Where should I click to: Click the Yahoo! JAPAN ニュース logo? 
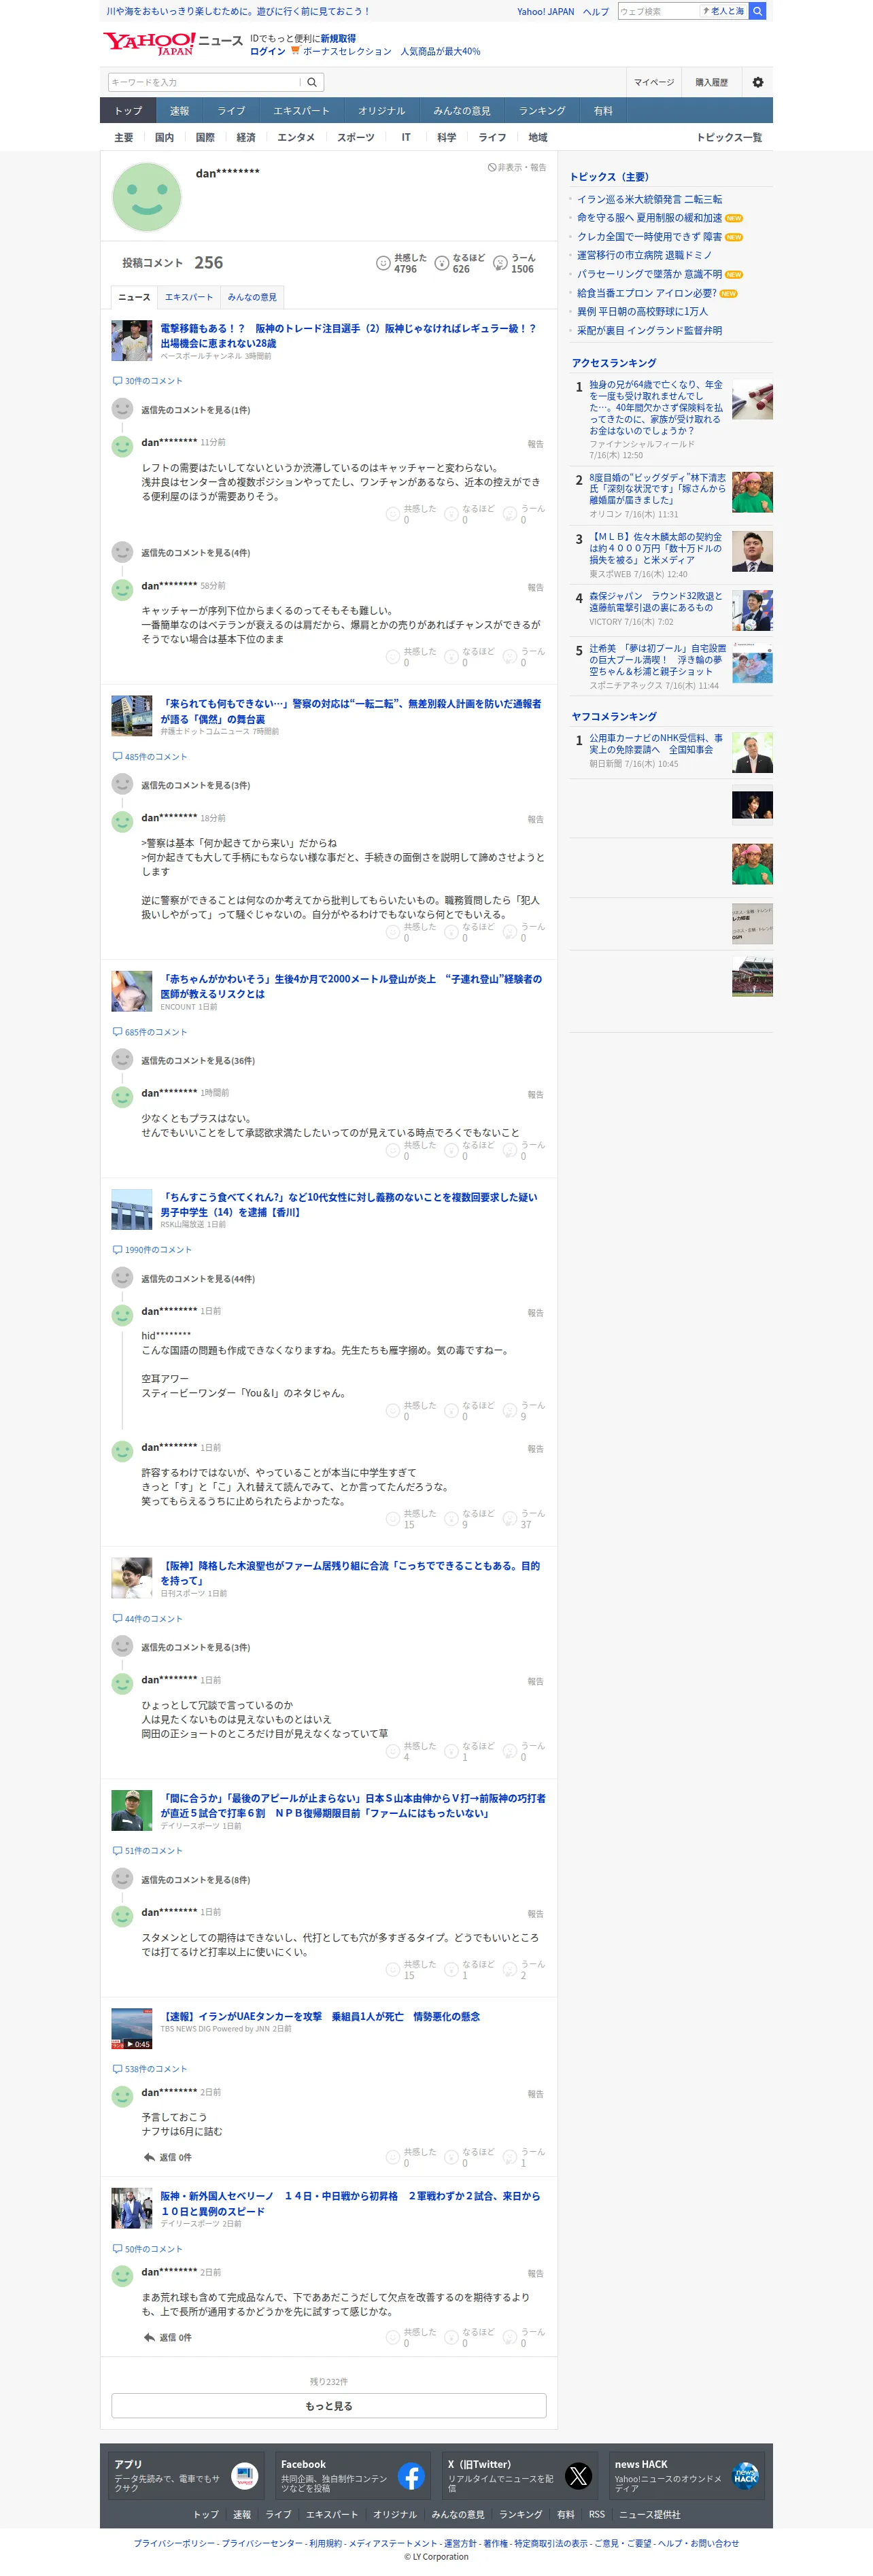(x=173, y=43)
